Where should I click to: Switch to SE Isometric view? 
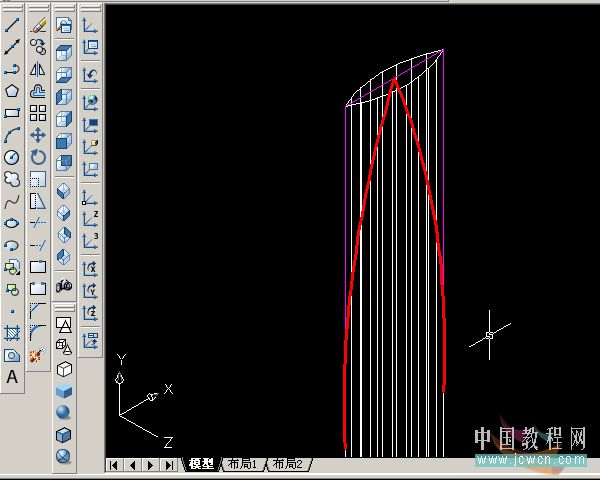point(64,213)
